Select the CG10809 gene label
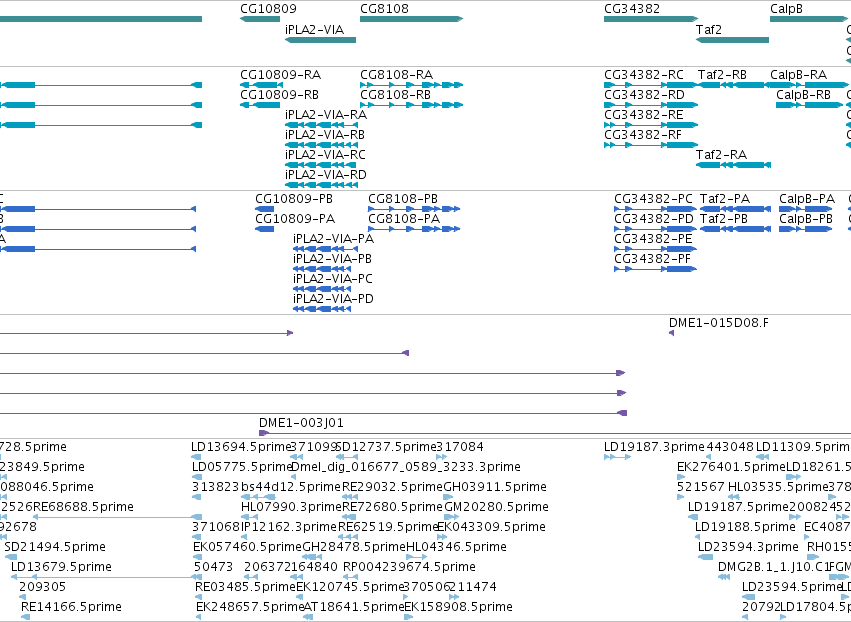 pos(268,9)
